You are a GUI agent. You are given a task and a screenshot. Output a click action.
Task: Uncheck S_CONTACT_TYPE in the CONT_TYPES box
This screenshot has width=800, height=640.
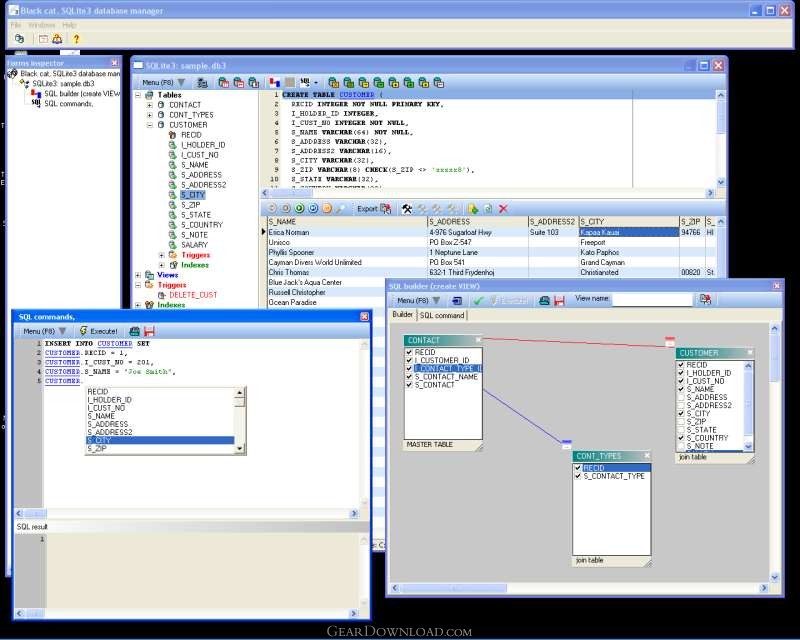[x=578, y=476]
